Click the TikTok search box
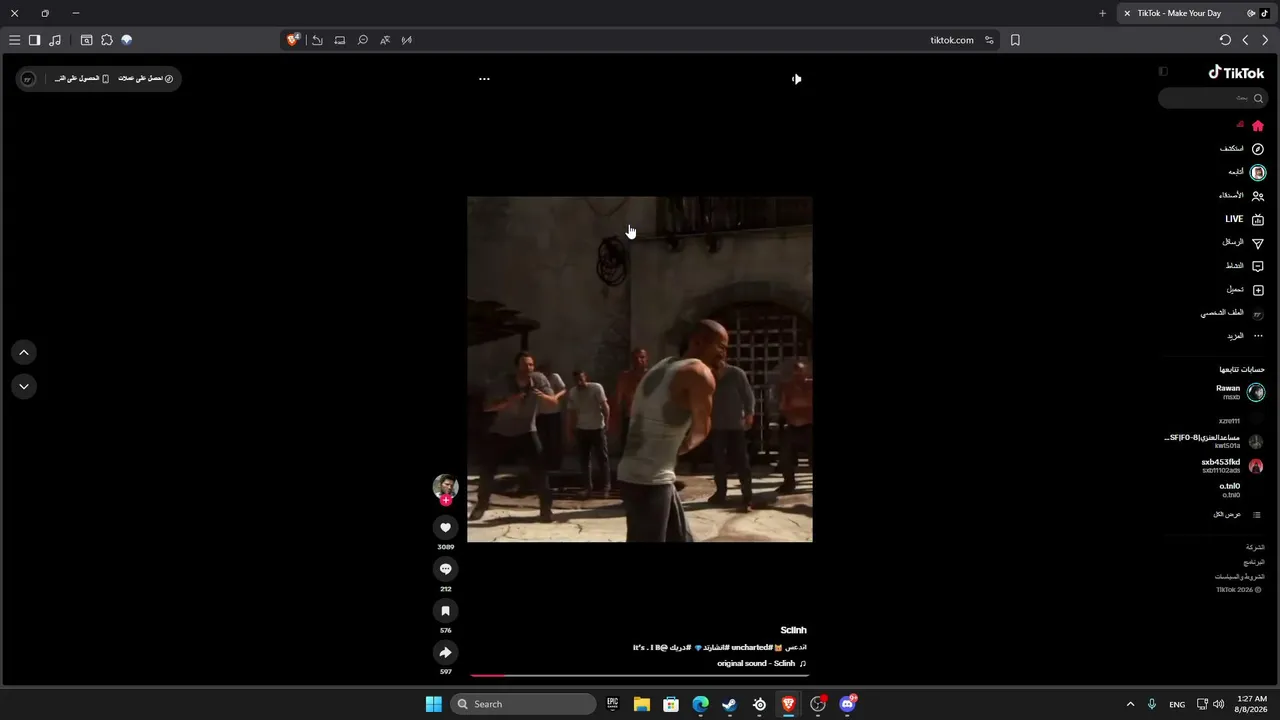The width and height of the screenshot is (1280, 720). click(1213, 98)
